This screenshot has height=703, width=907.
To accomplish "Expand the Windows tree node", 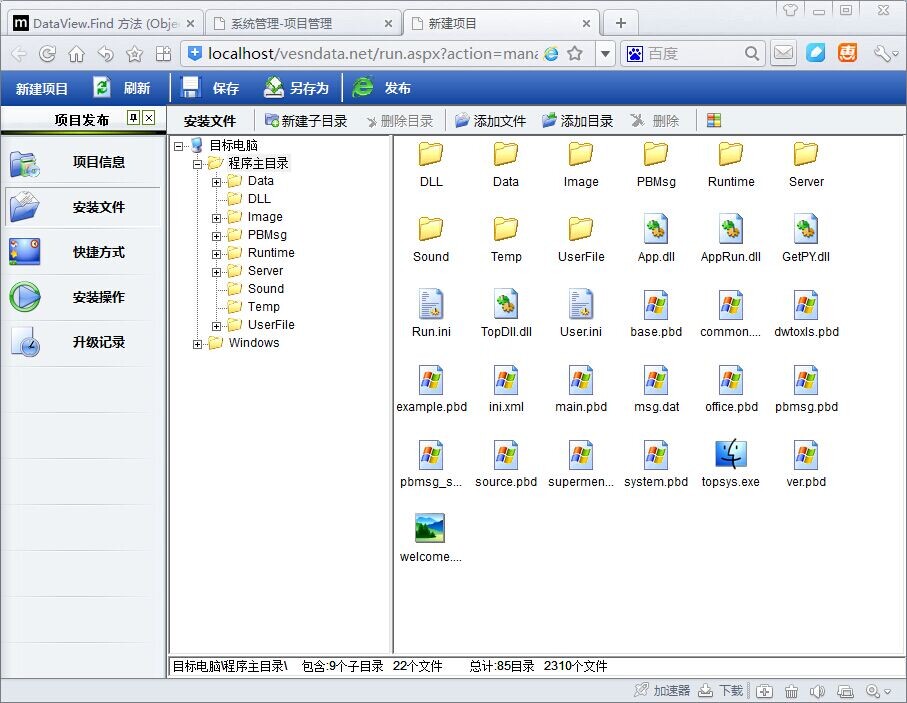I will pos(198,344).
